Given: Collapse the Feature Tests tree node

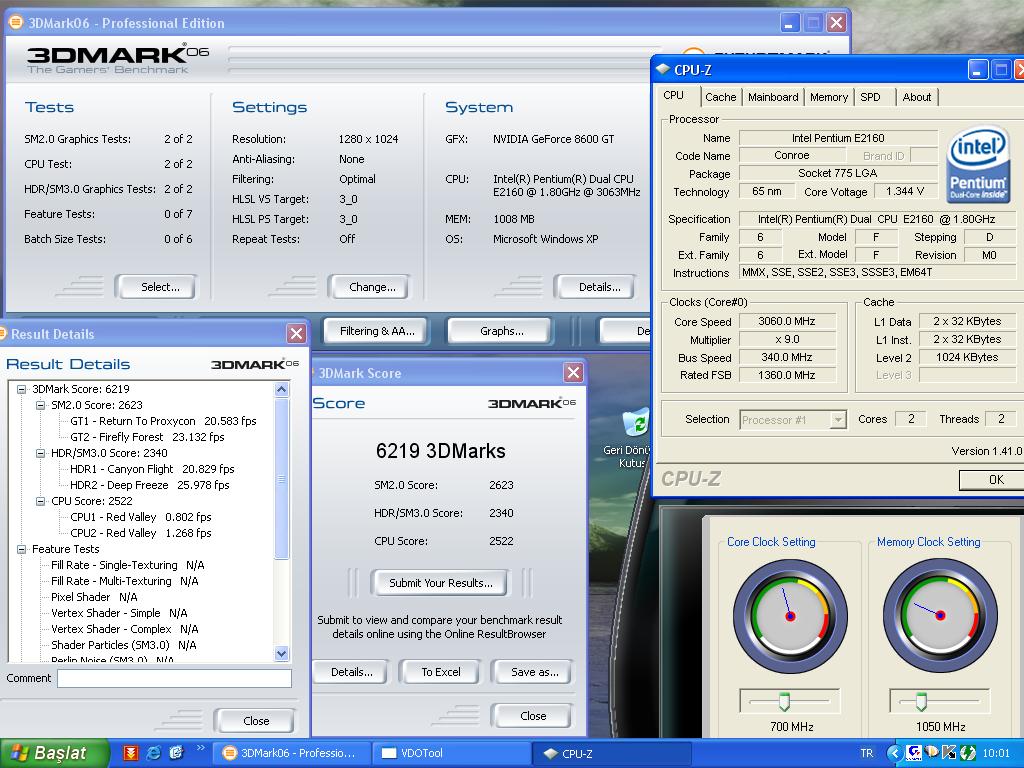Looking at the screenshot, I should click(21, 549).
